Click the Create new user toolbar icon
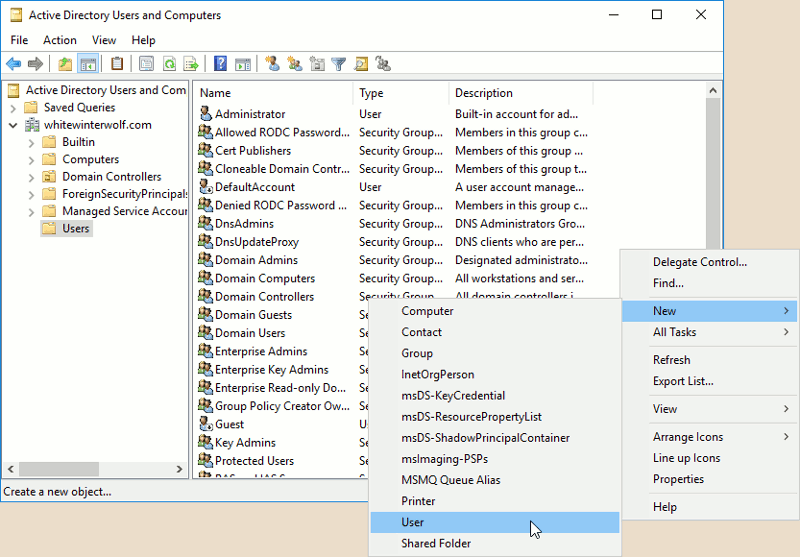This screenshot has height=557, width=800. [x=272, y=64]
